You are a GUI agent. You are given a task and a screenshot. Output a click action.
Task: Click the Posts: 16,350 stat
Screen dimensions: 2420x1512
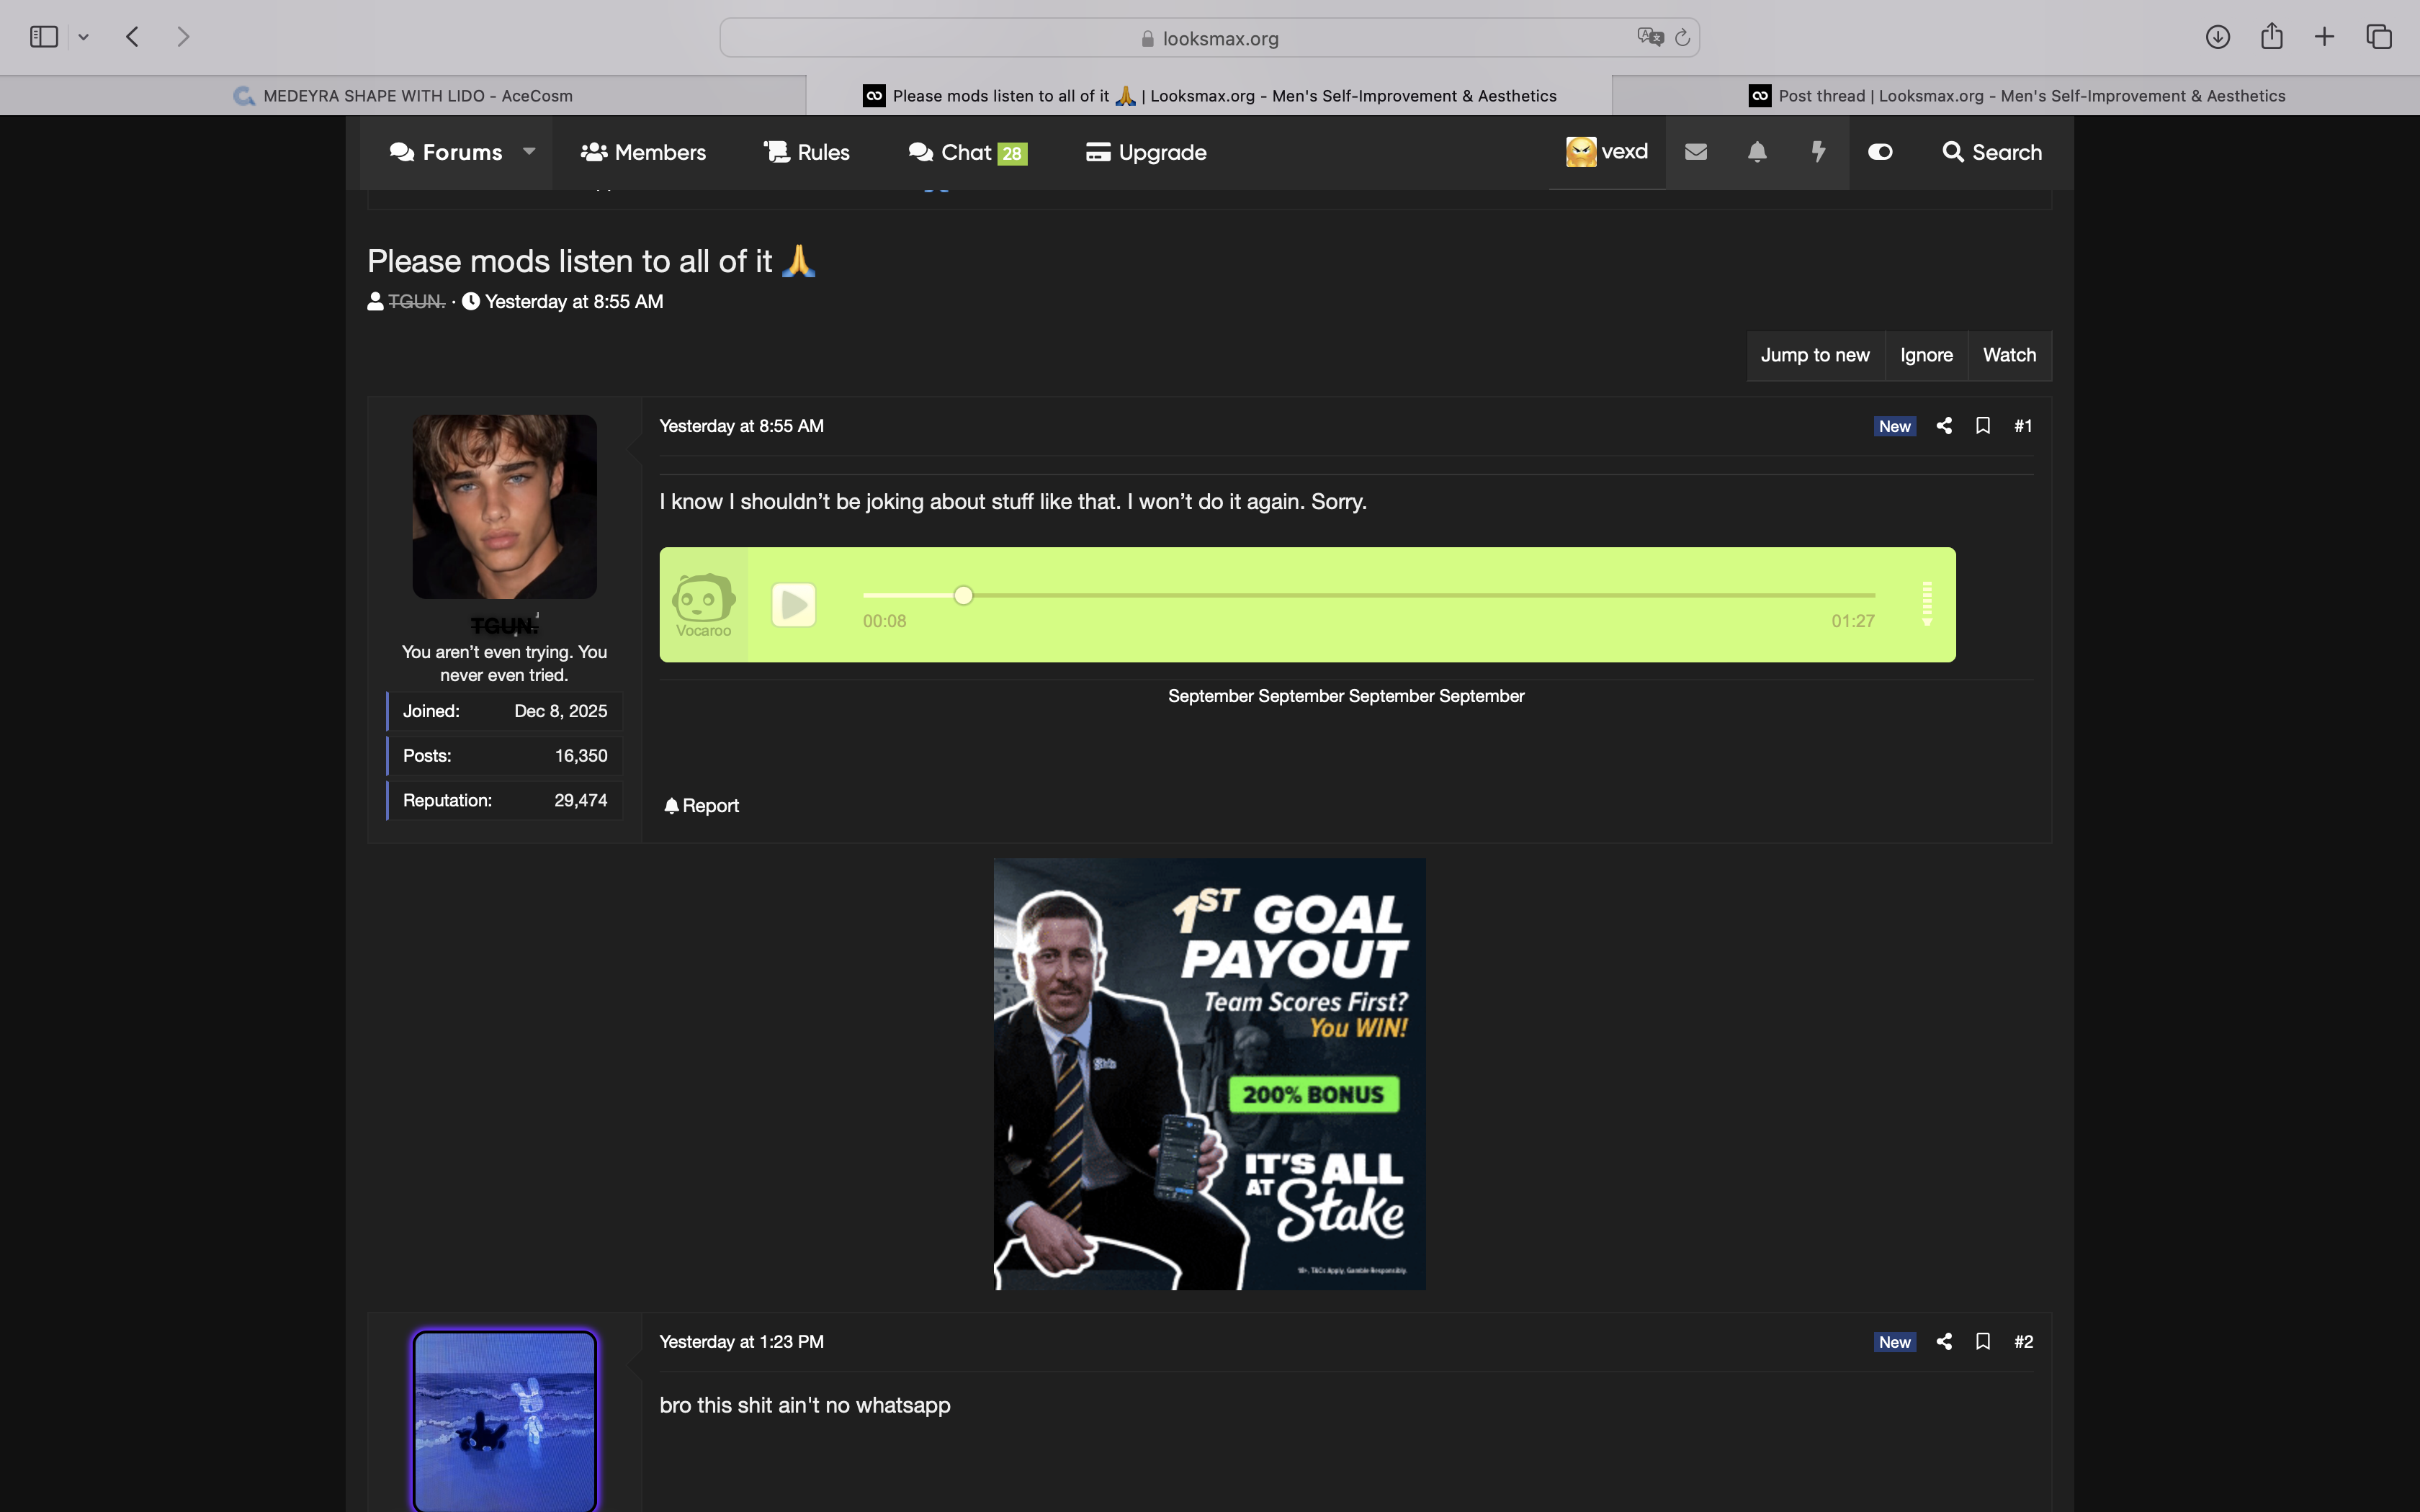click(504, 755)
